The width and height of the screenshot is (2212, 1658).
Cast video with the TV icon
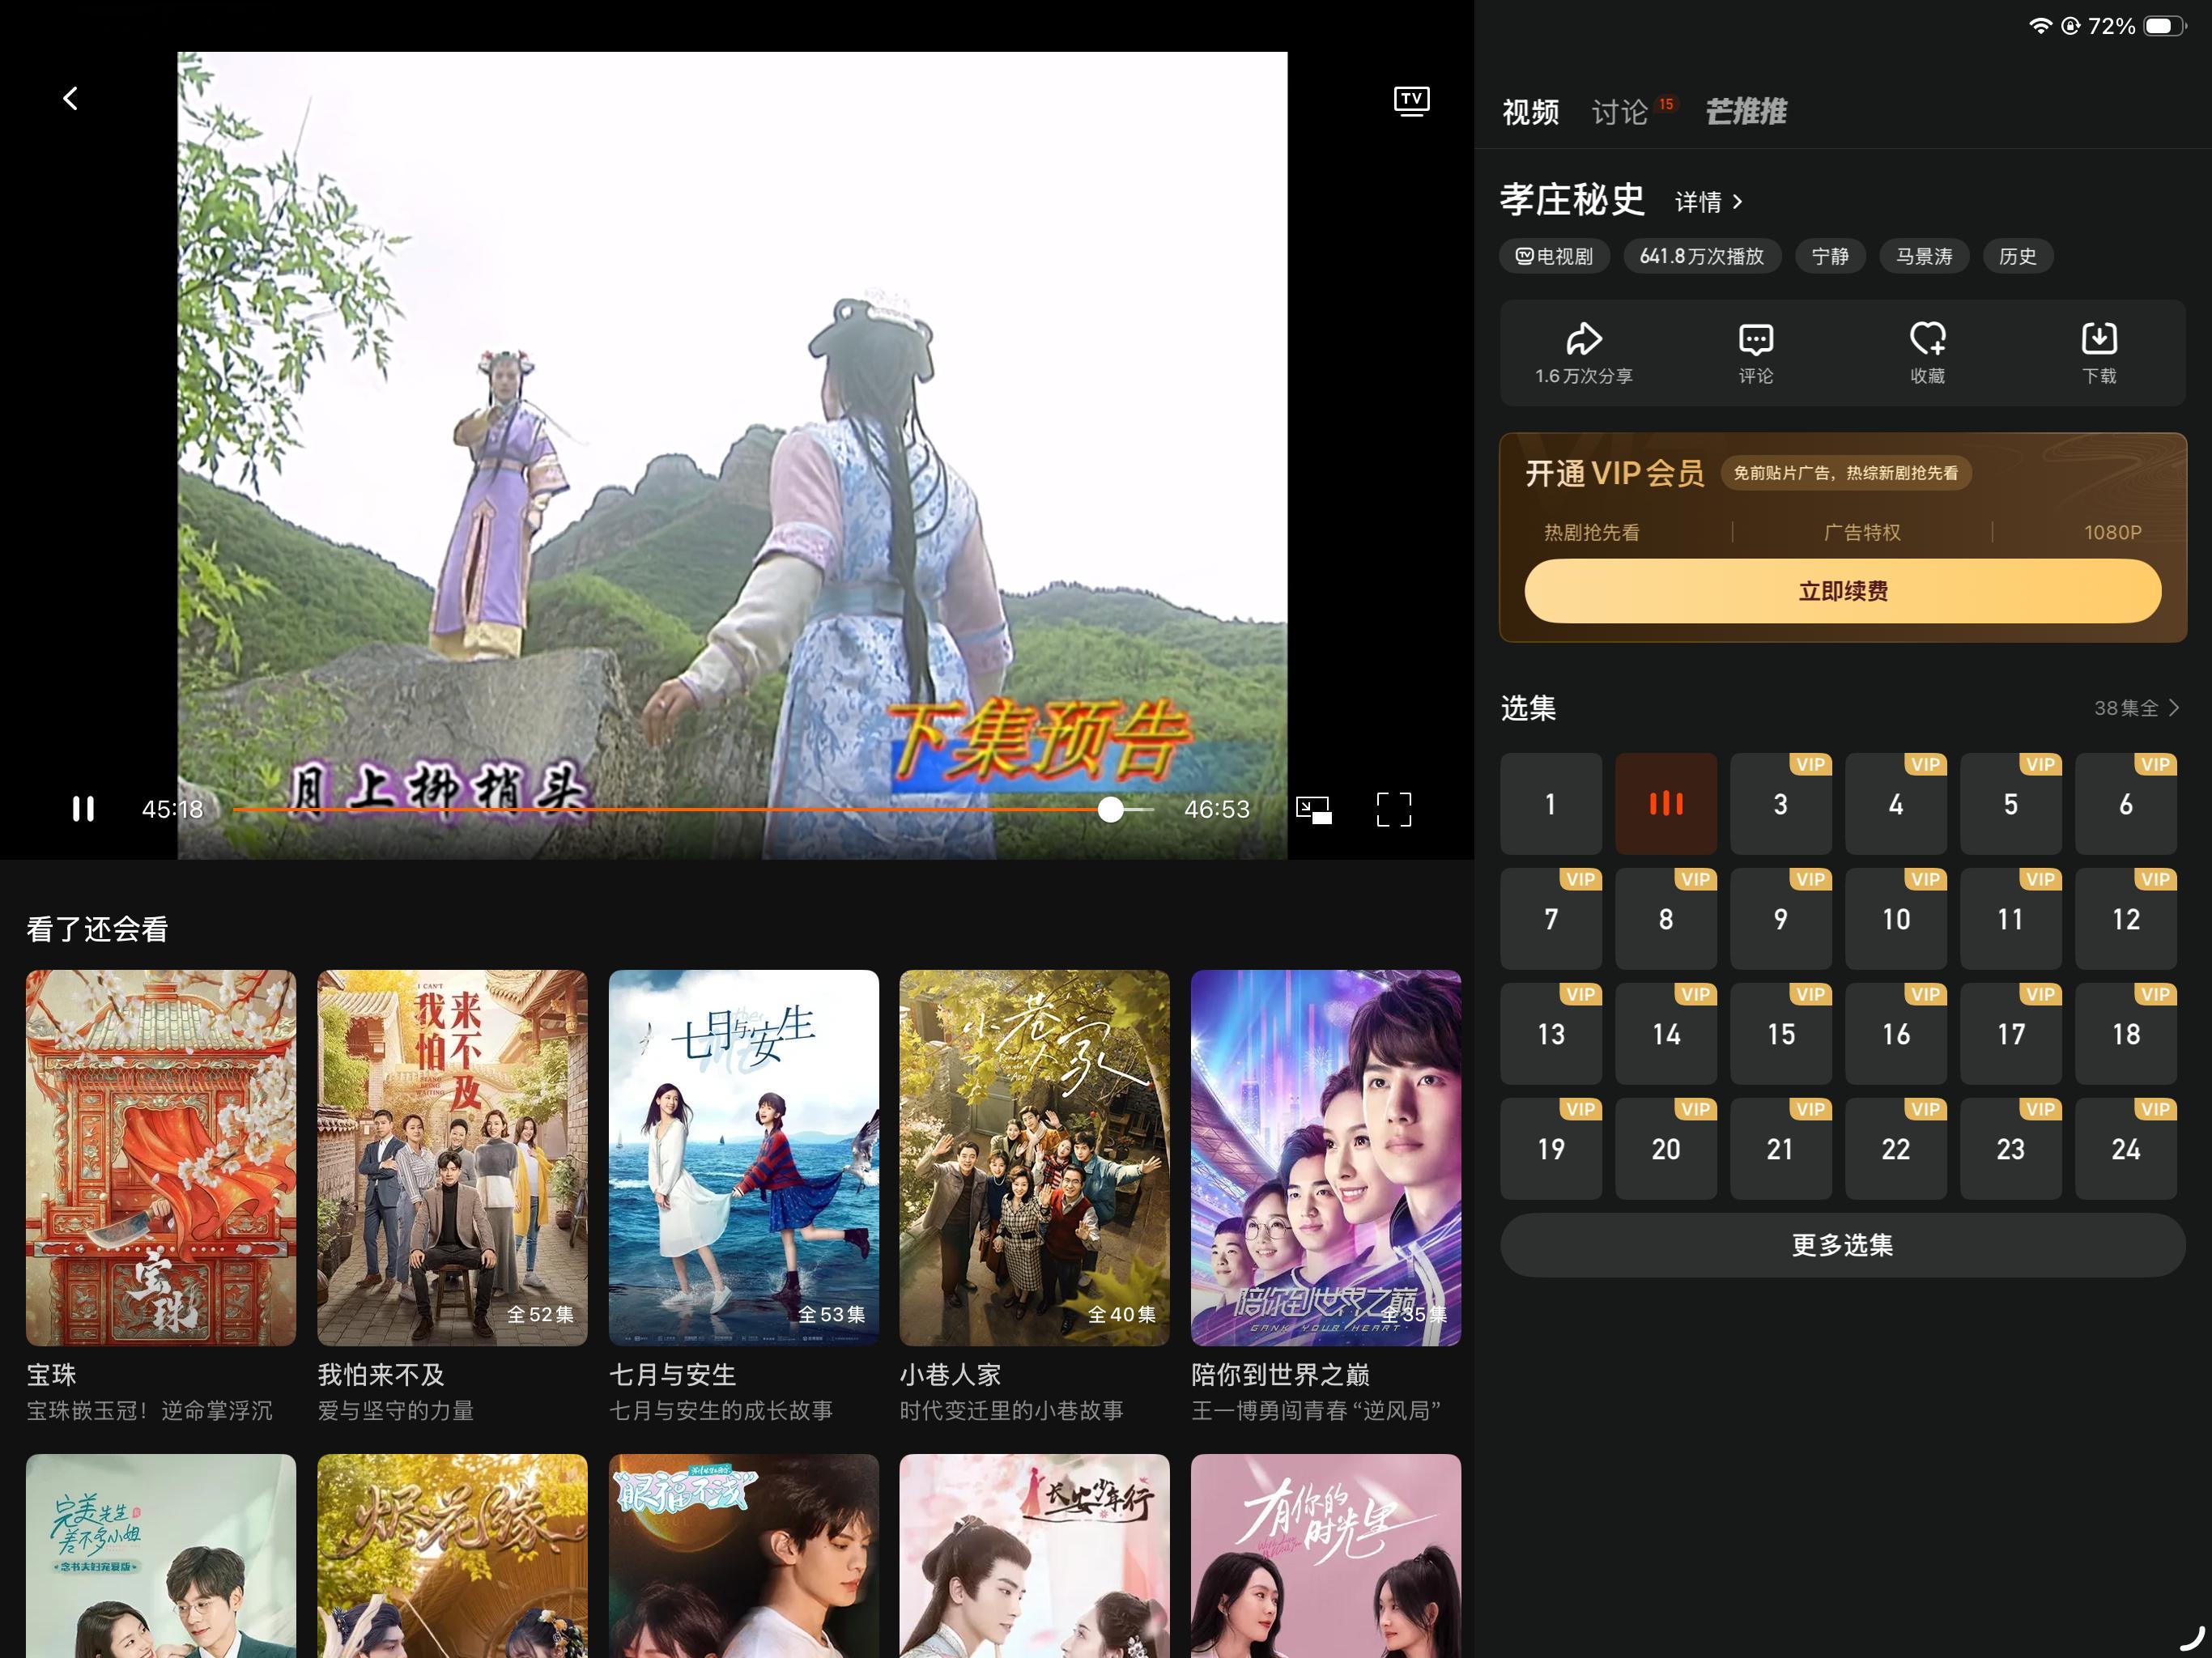(x=1411, y=101)
